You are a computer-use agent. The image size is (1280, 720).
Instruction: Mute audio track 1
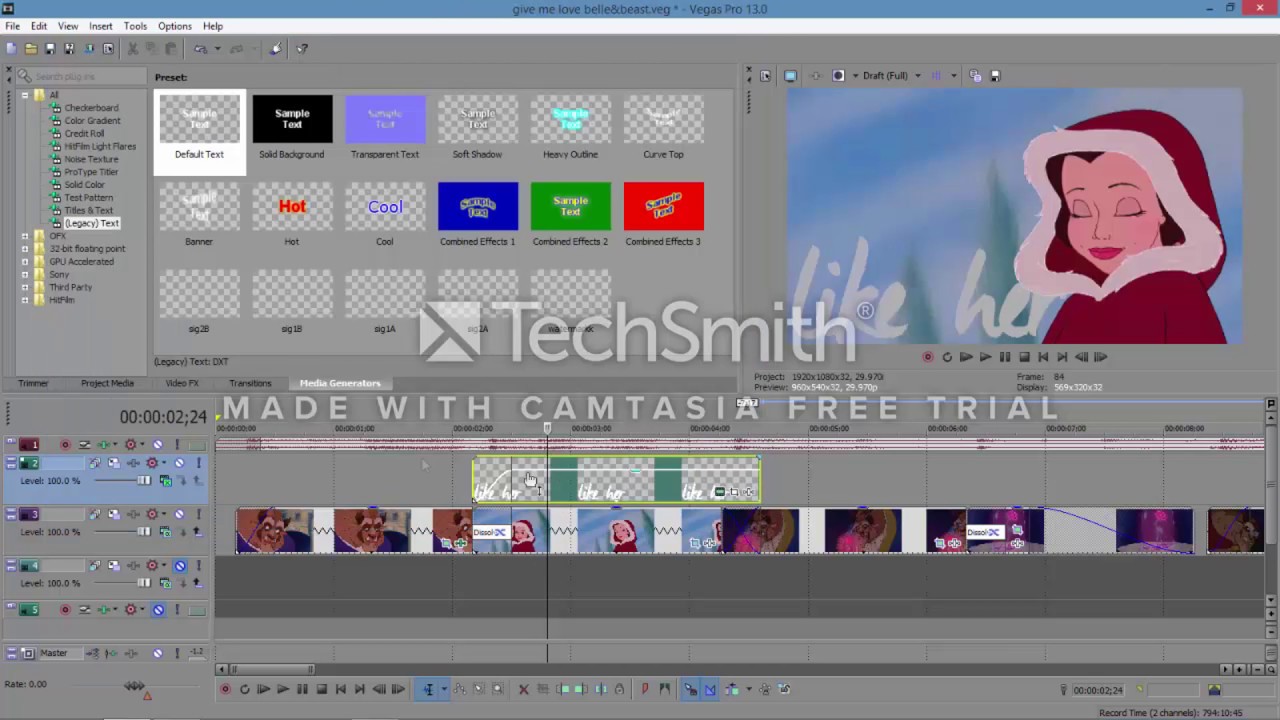coord(158,445)
